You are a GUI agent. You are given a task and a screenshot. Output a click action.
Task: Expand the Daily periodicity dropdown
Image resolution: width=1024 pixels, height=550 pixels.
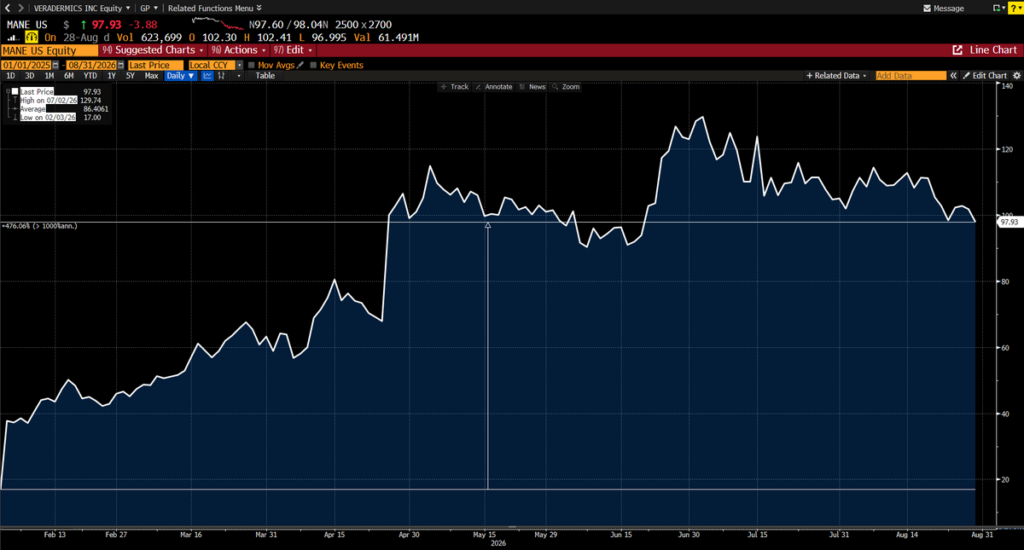(x=180, y=76)
